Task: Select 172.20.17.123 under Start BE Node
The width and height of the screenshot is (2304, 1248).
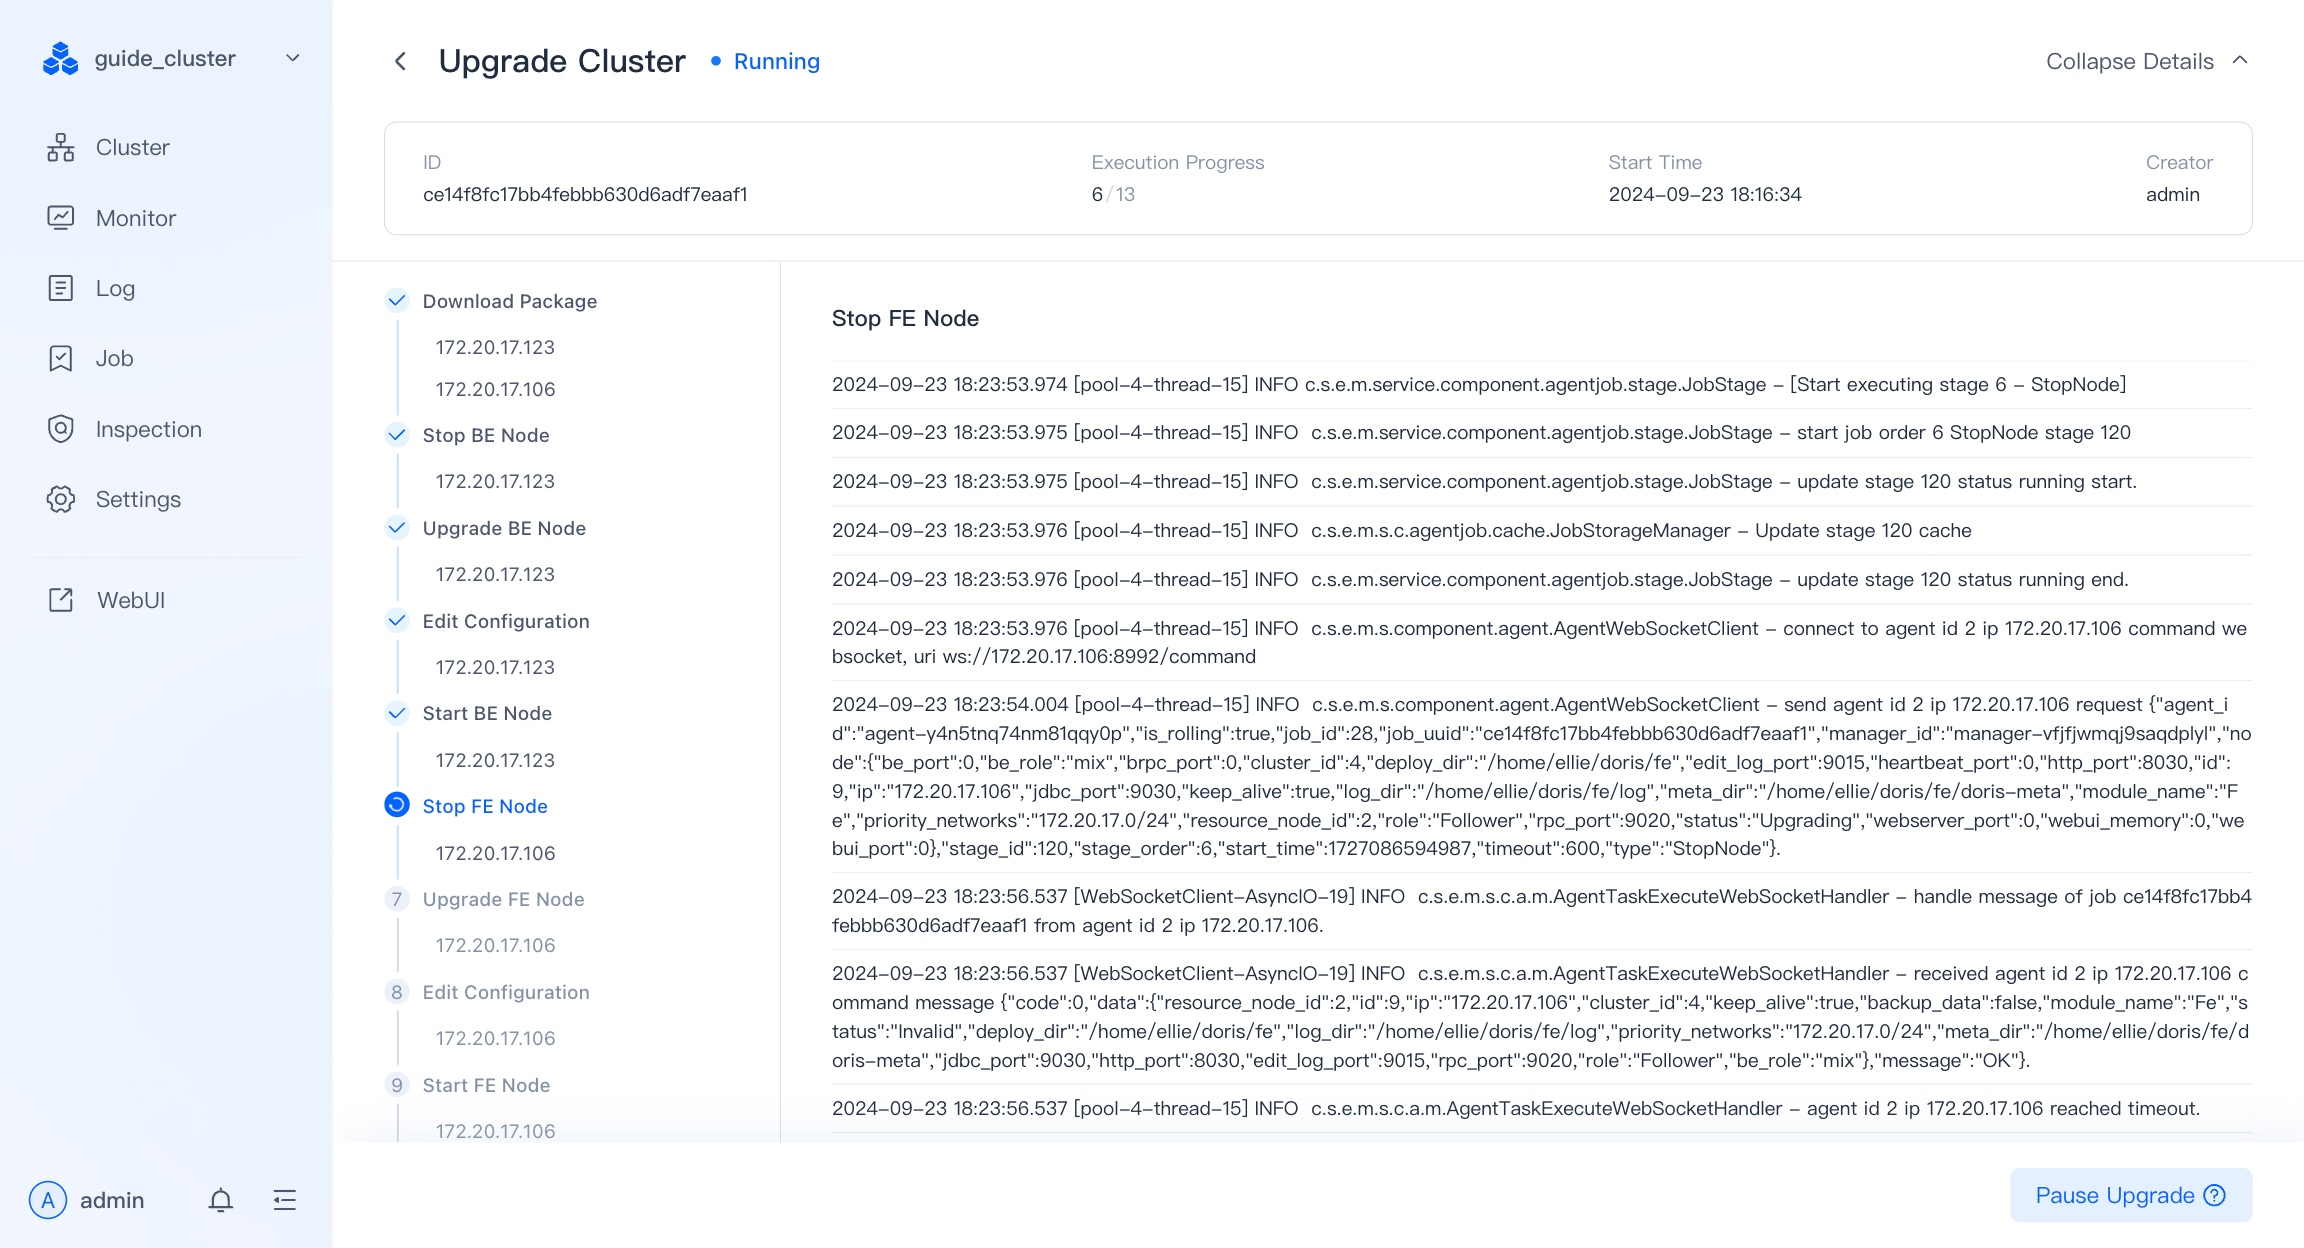Action: [495, 760]
